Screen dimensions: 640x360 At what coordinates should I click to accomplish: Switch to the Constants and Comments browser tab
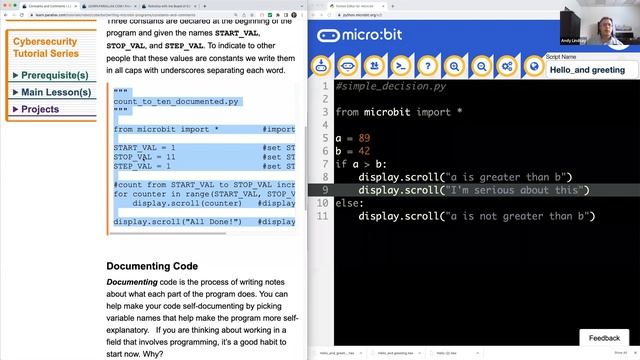coord(49,6)
